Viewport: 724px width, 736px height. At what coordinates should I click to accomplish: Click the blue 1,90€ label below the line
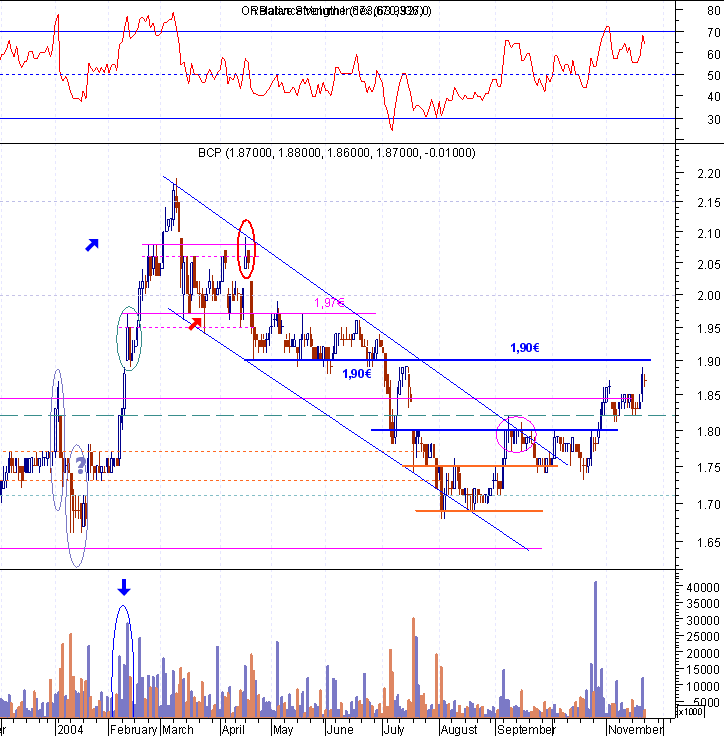click(357, 374)
